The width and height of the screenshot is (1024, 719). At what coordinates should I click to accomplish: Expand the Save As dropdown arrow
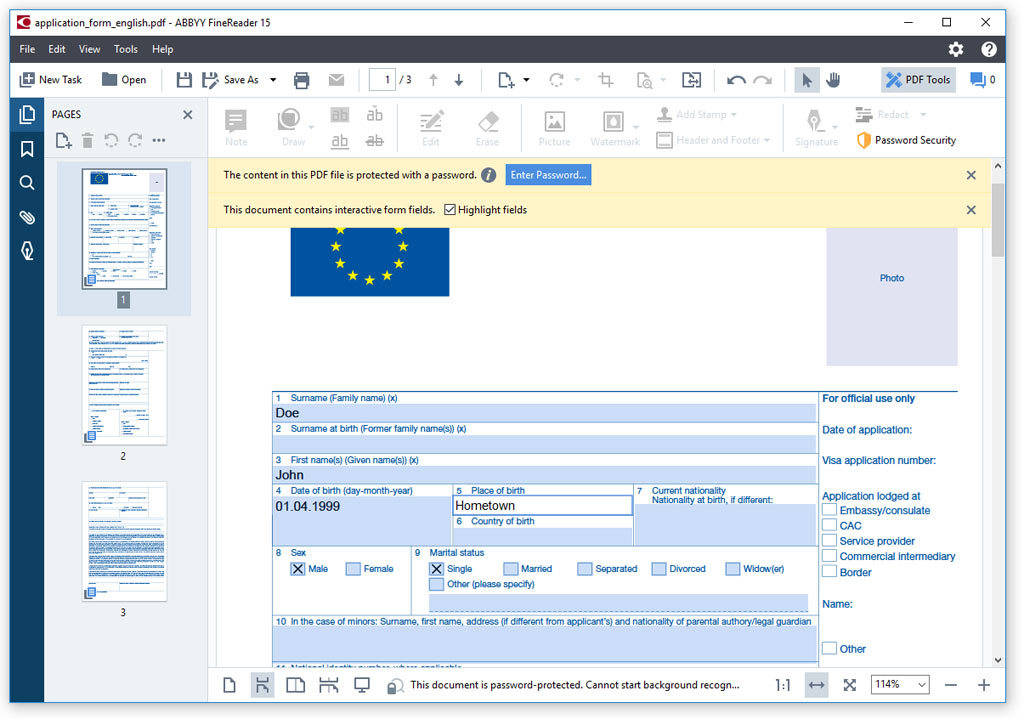tap(273, 80)
